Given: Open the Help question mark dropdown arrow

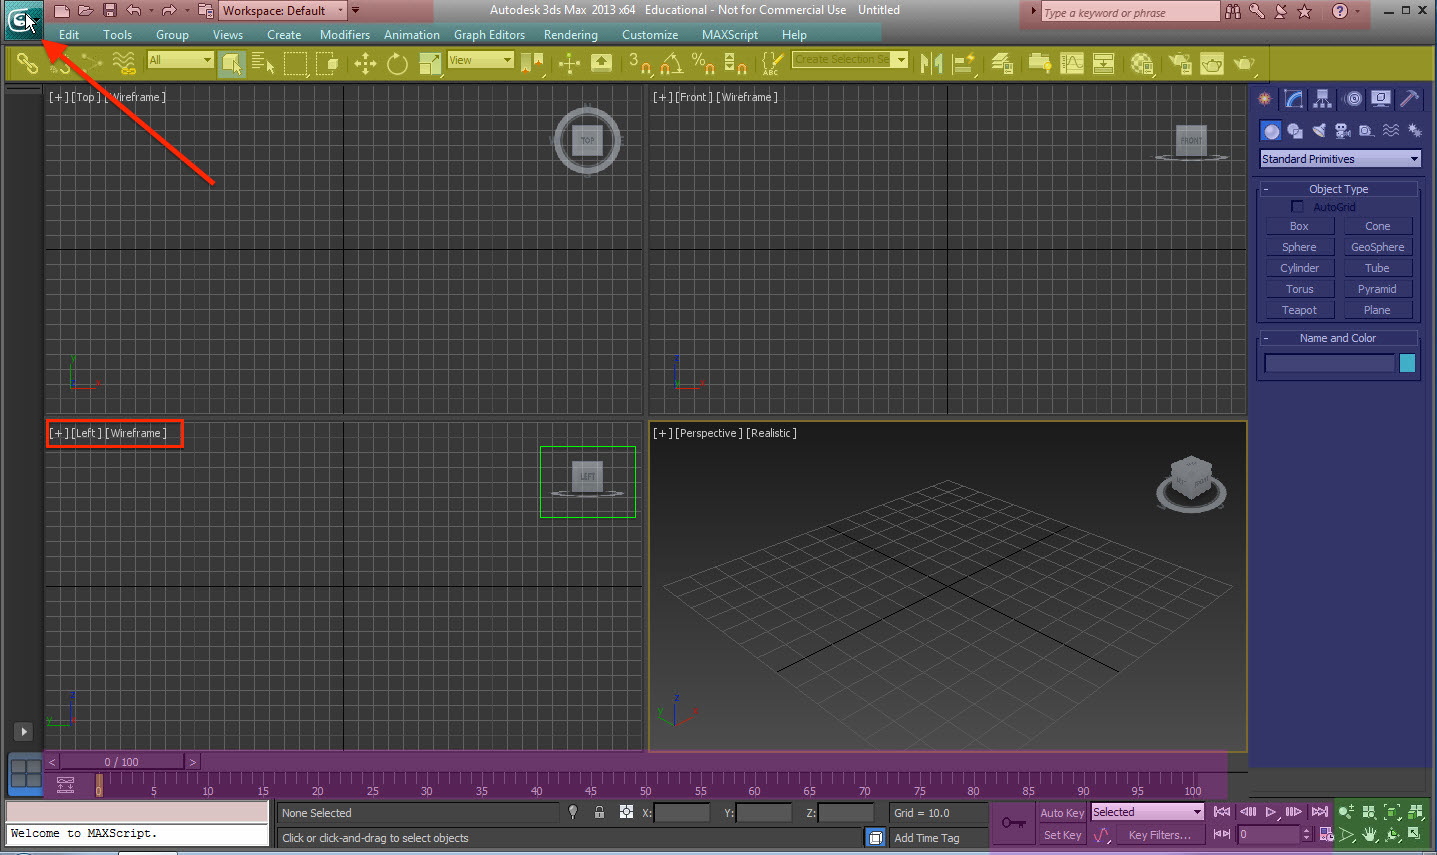Looking at the screenshot, I should click(1358, 12).
